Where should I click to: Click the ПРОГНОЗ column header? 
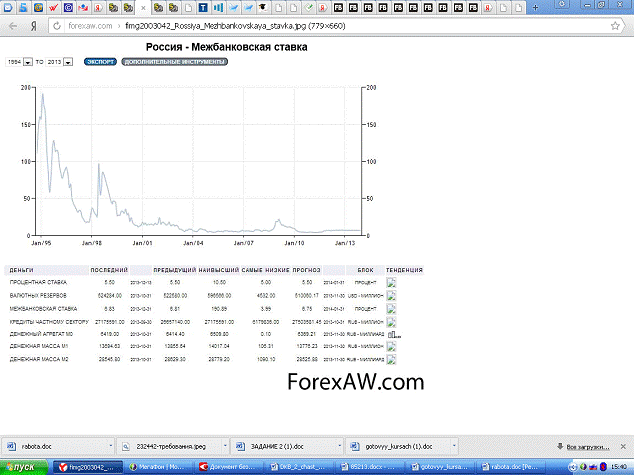coord(306,270)
